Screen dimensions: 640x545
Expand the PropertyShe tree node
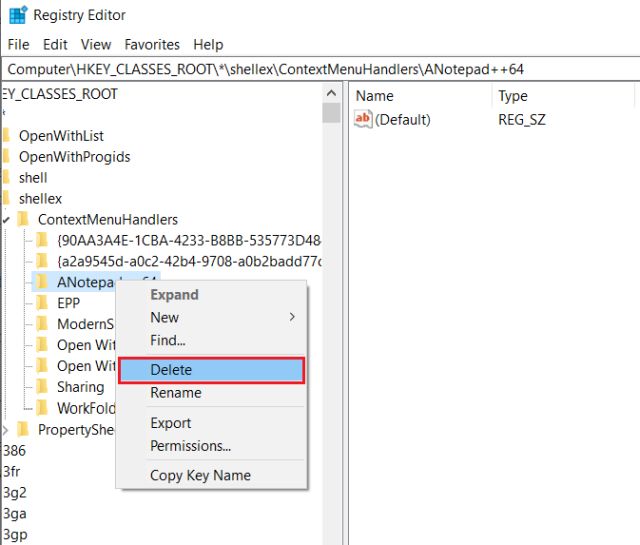pos(5,430)
